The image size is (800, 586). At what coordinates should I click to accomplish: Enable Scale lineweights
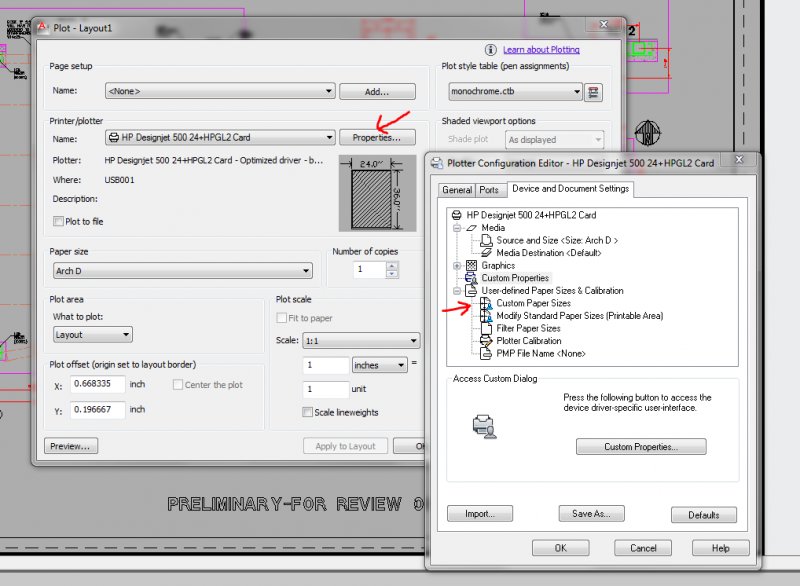(x=306, y=412)
